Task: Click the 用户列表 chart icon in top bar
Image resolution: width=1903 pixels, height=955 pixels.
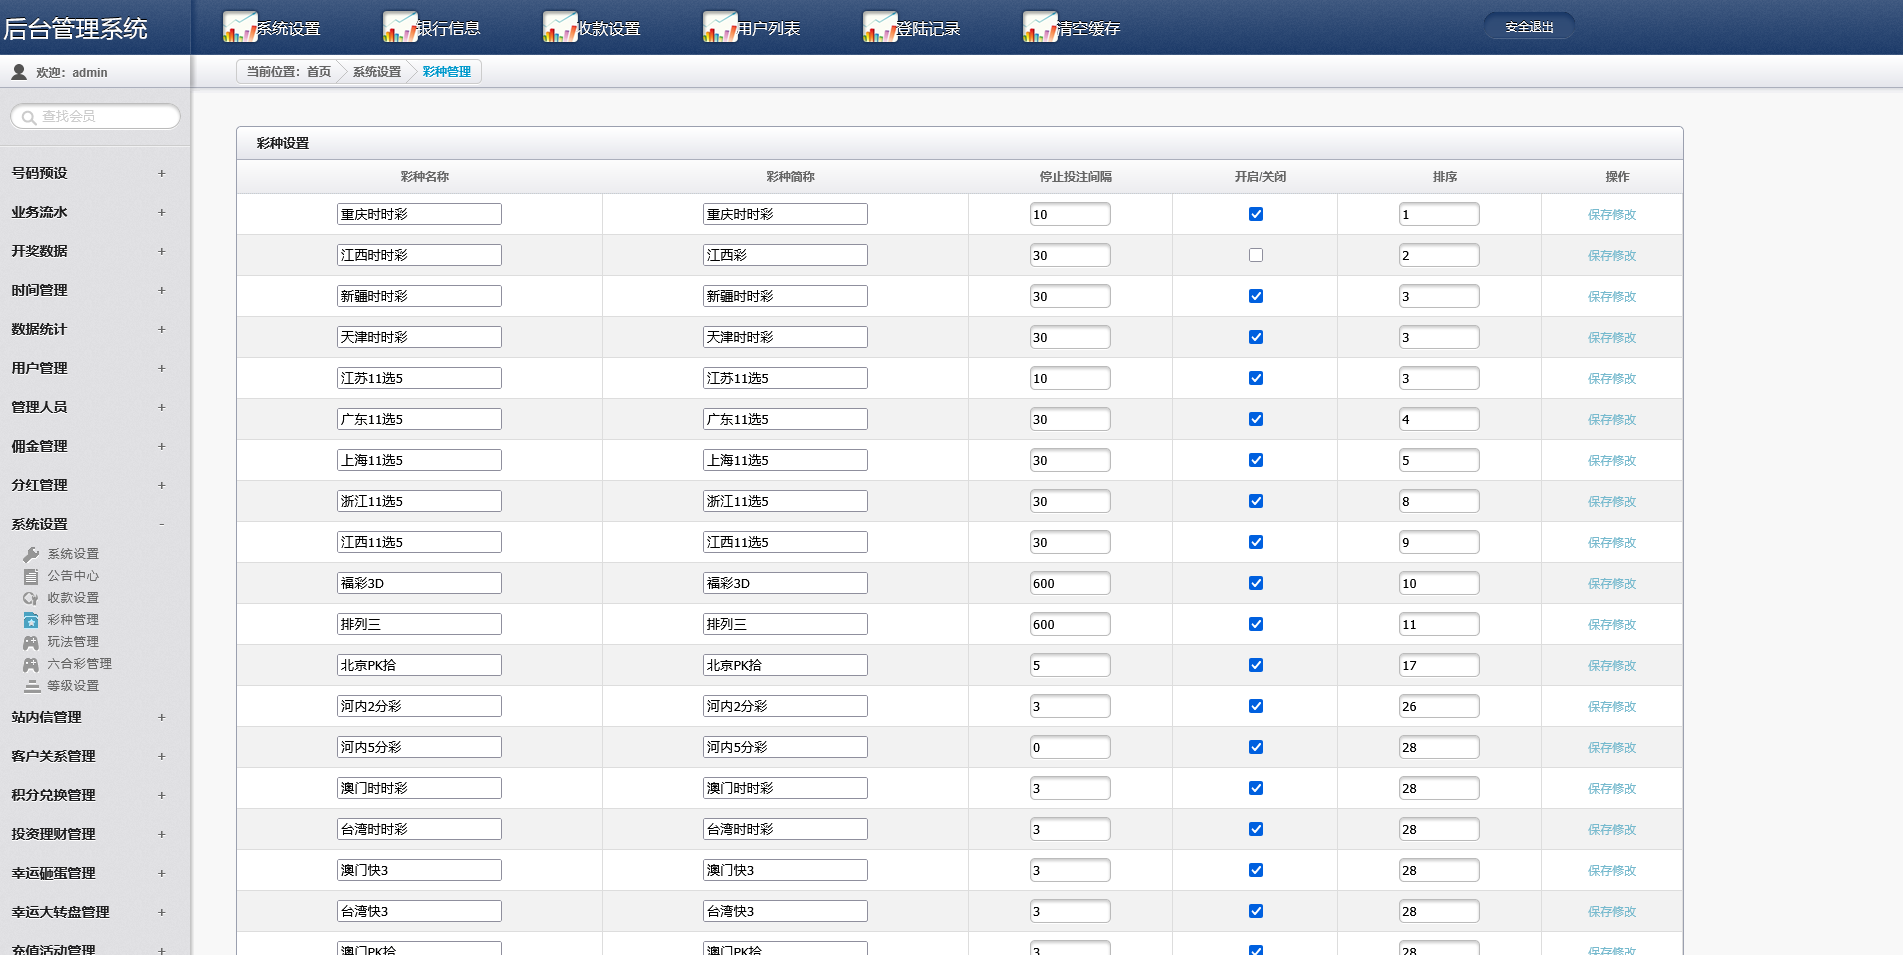Action: tap(720, 27)
